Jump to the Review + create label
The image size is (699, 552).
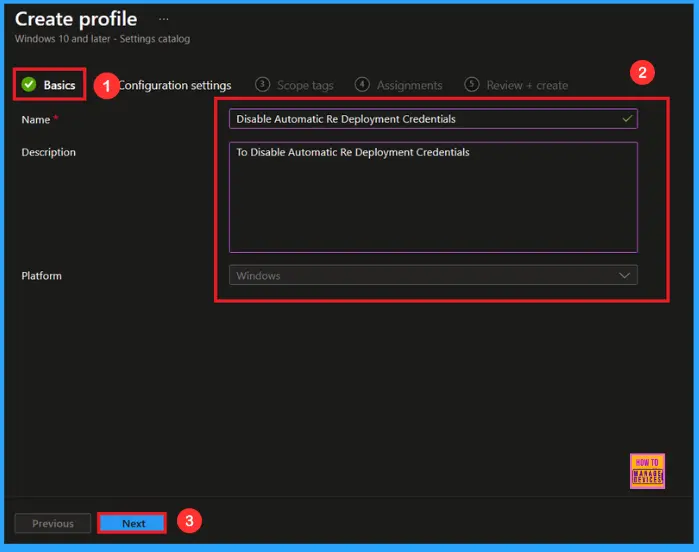pyautogui.click(x=527, y=85)
